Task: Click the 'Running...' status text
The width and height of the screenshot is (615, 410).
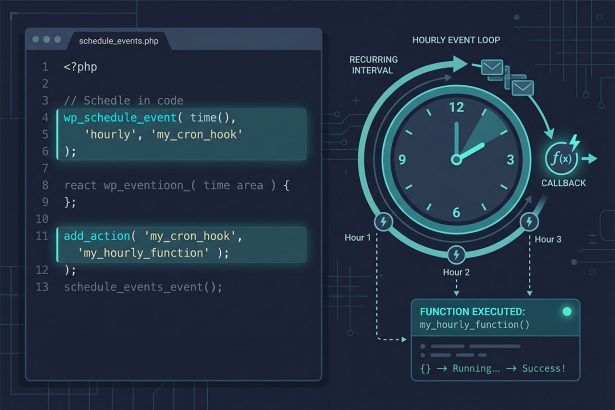Action: click(476, 368)
